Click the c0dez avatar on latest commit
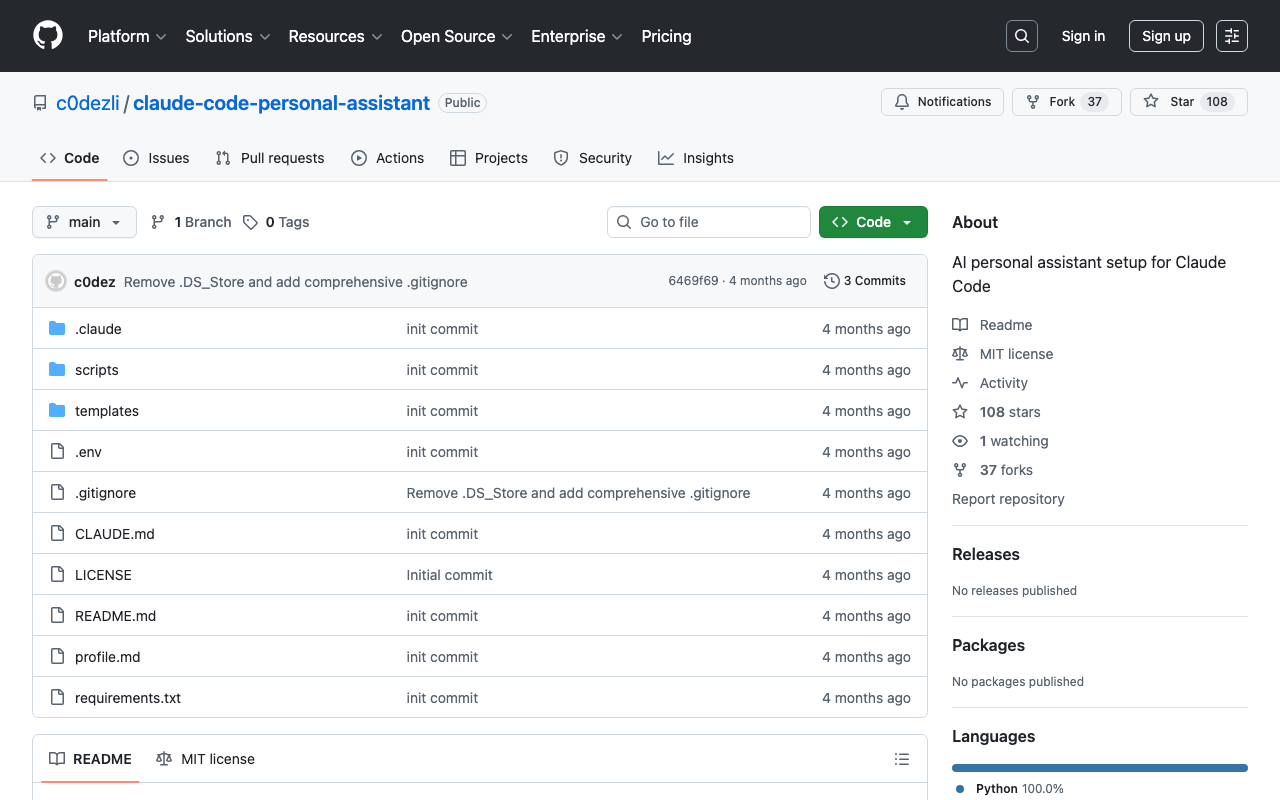 click(56, 281)
